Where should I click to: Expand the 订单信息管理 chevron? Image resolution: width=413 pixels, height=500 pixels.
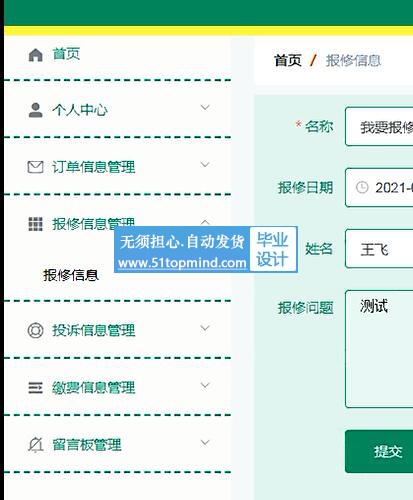[205, 165]
